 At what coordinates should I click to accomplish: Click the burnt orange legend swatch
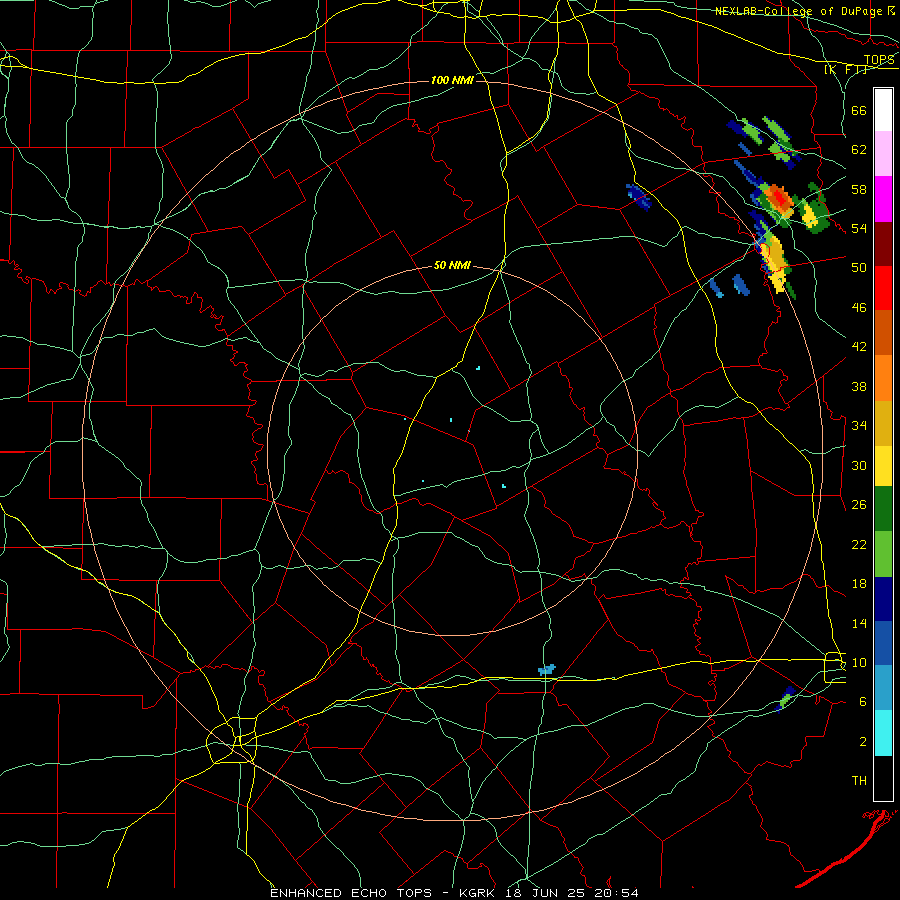click(x=883, y=333)
